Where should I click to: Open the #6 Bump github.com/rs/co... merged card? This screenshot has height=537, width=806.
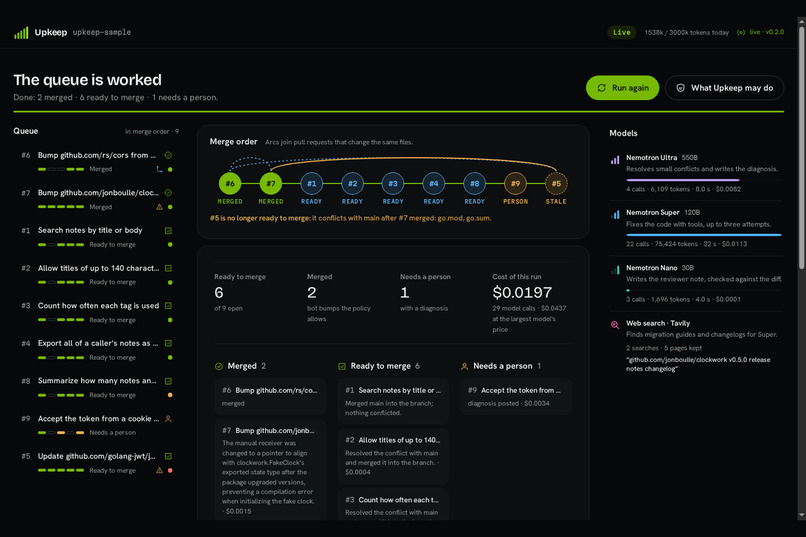270,397
